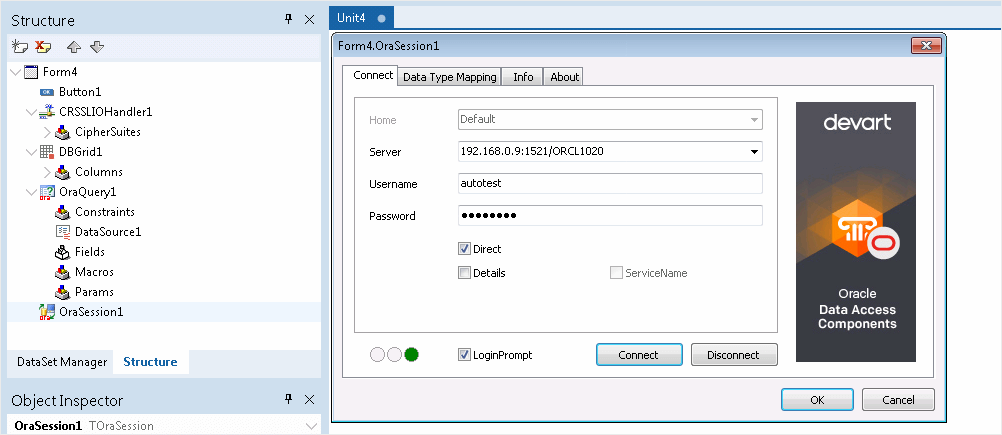This screenshot has width=1002, height=435.
Task: Uncheck the Direct checkbox
Action: [465, 249]
